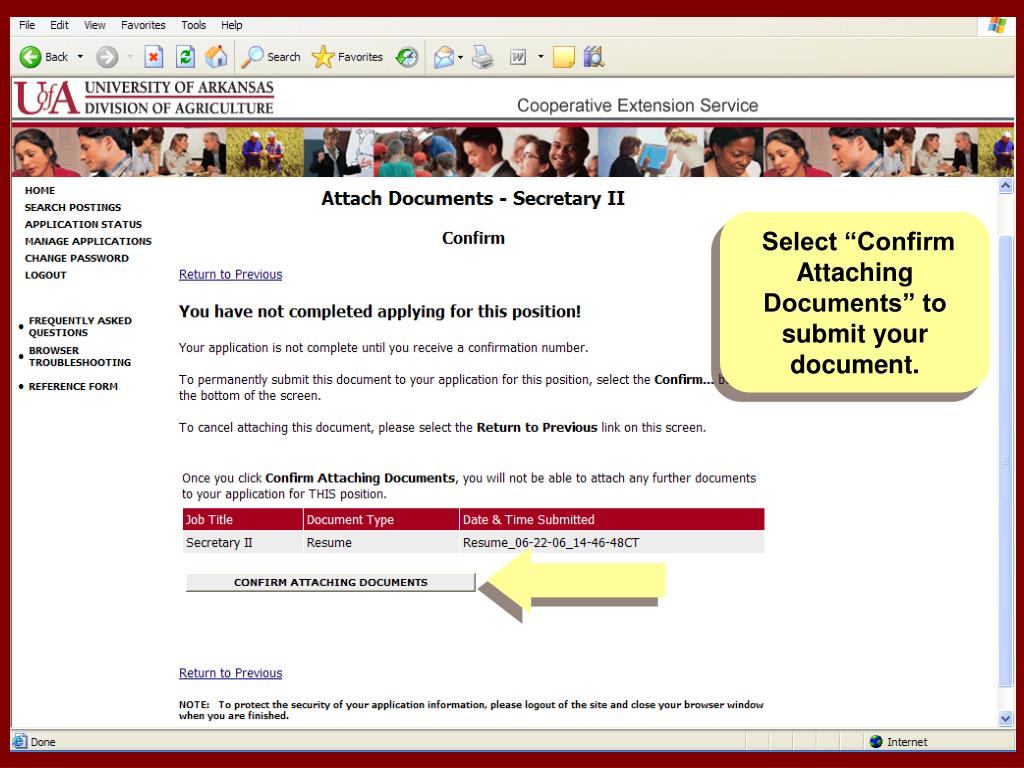Open the Favorites menu
This screenshot has width=1024, height=768.
(143, 25)
